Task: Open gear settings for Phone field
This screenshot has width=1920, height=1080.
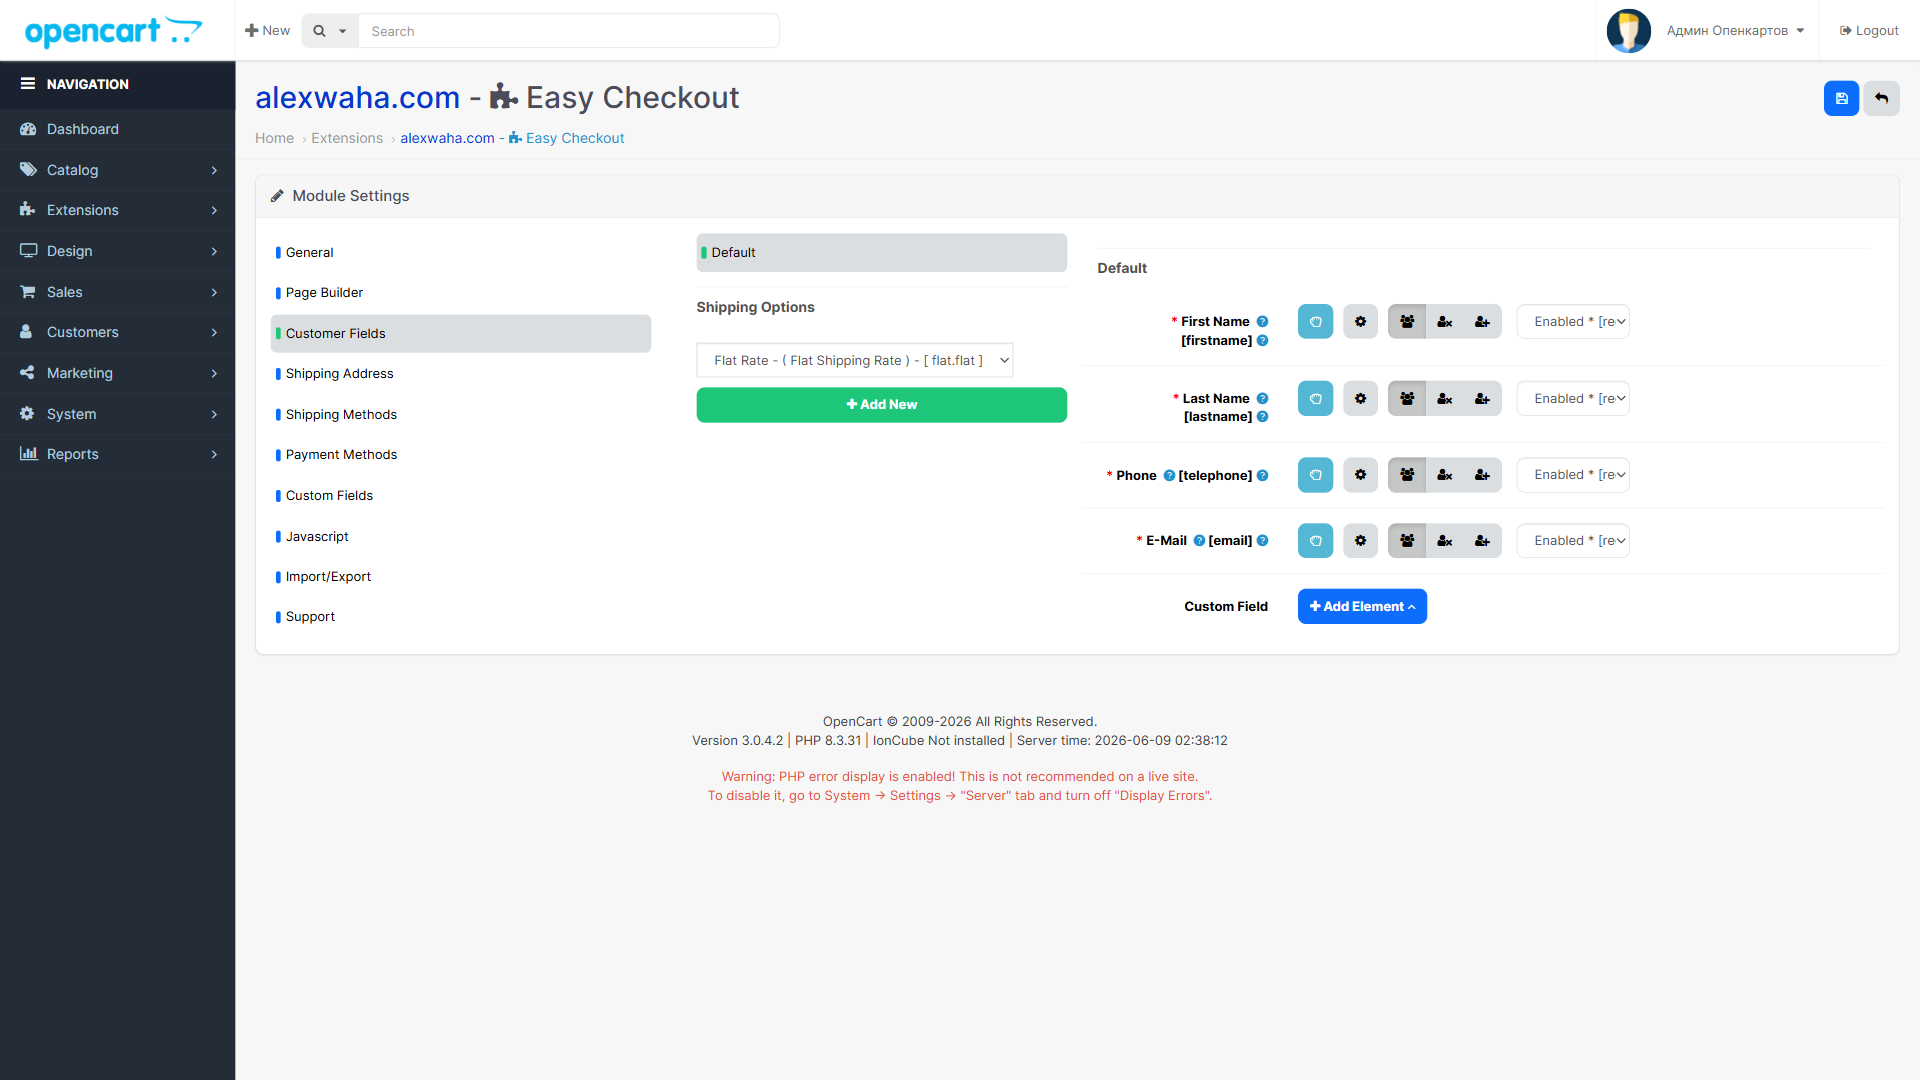Action: [1360, 475]
